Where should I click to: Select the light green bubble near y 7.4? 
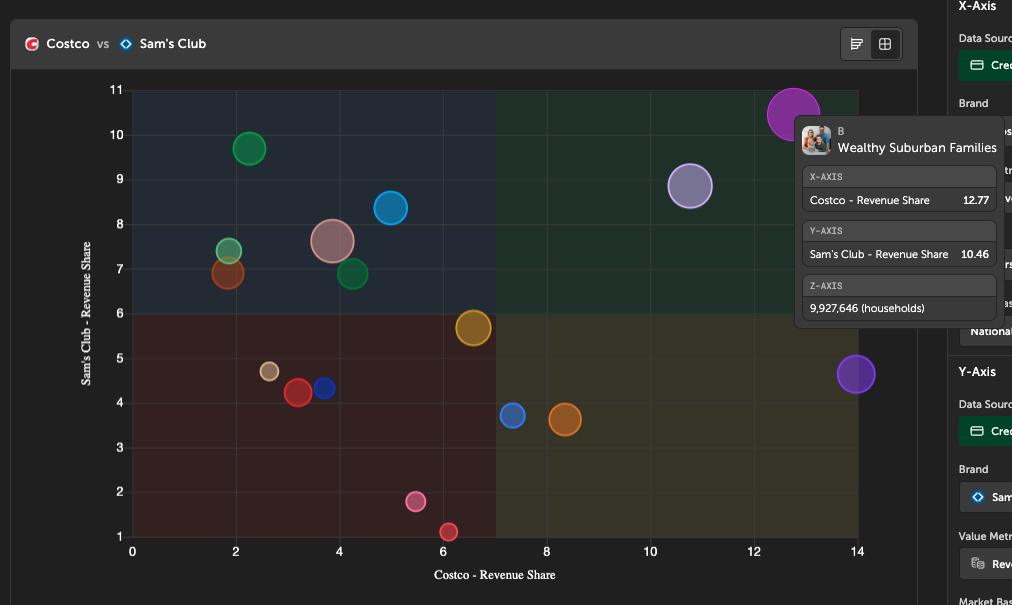coord(228,251)
